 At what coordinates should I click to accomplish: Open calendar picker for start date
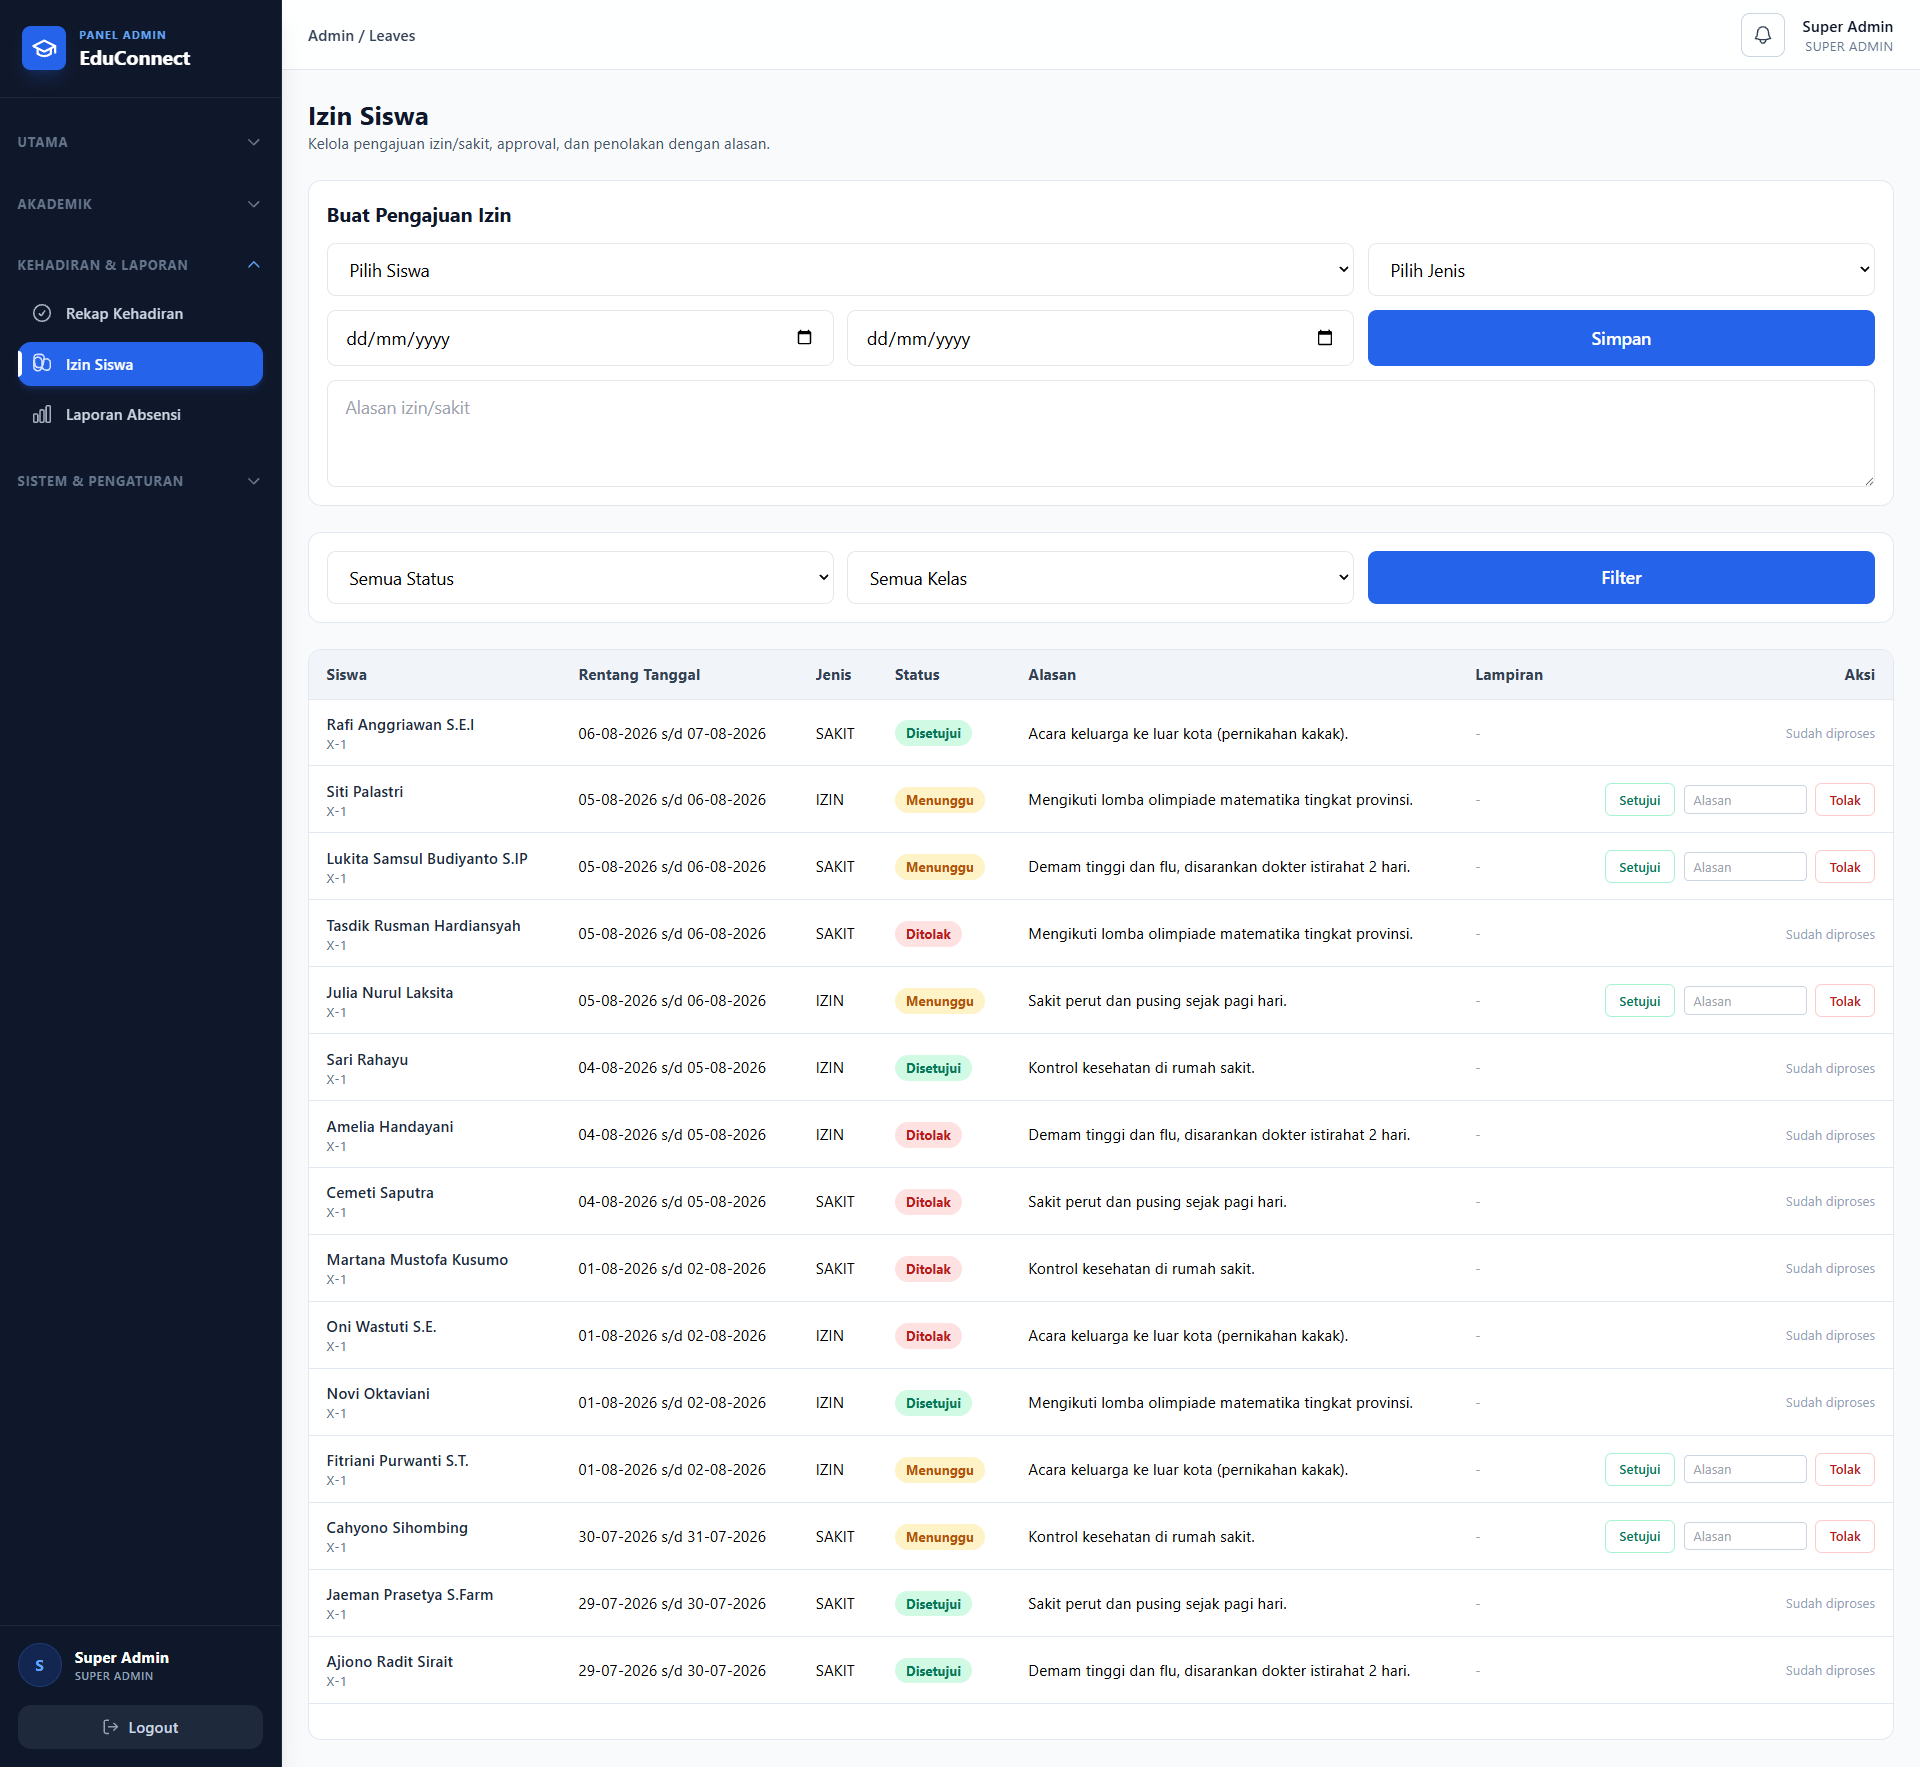pos(804,338)
